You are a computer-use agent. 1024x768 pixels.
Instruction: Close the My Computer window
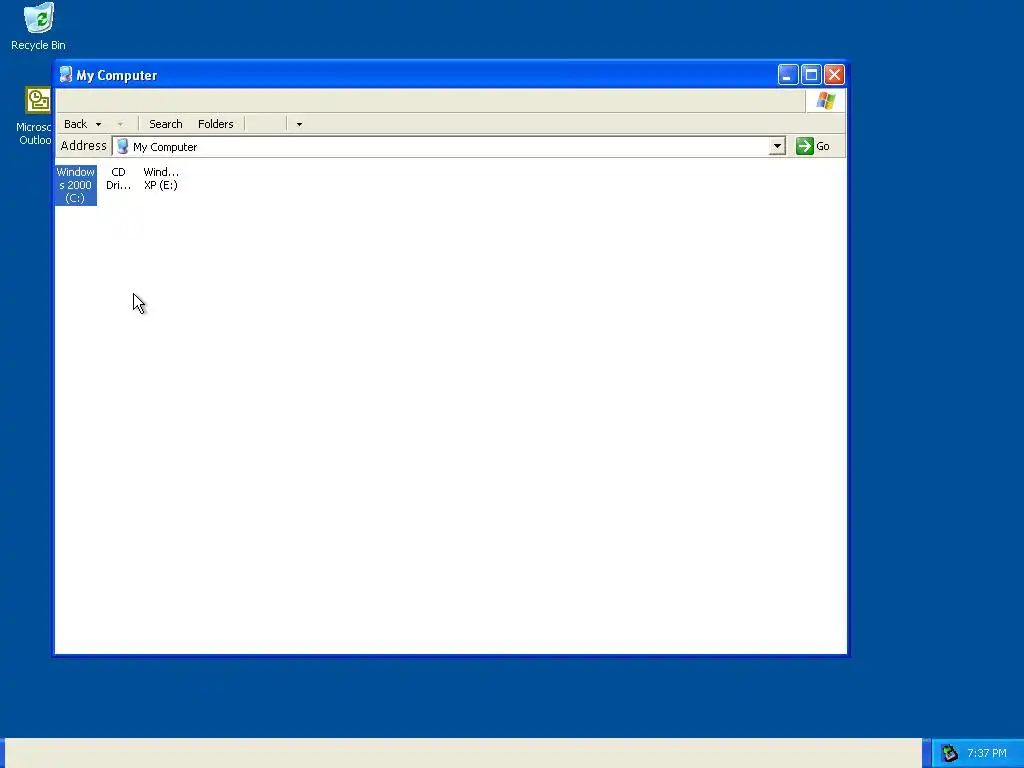(834, 75)
